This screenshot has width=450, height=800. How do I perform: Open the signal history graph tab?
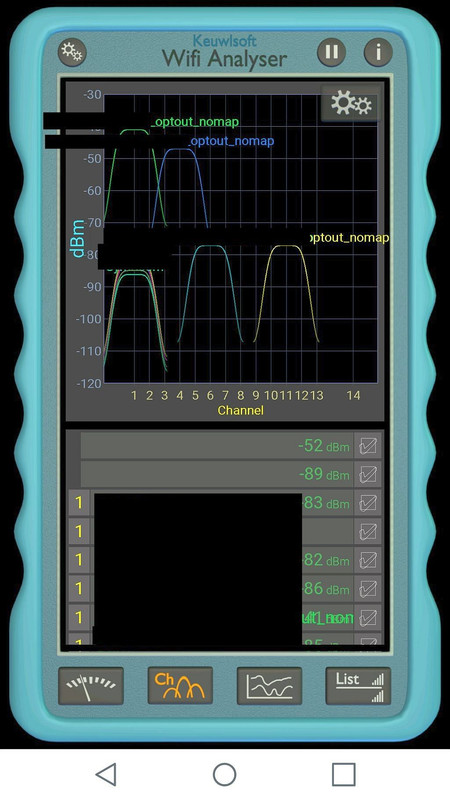[269, 686]
